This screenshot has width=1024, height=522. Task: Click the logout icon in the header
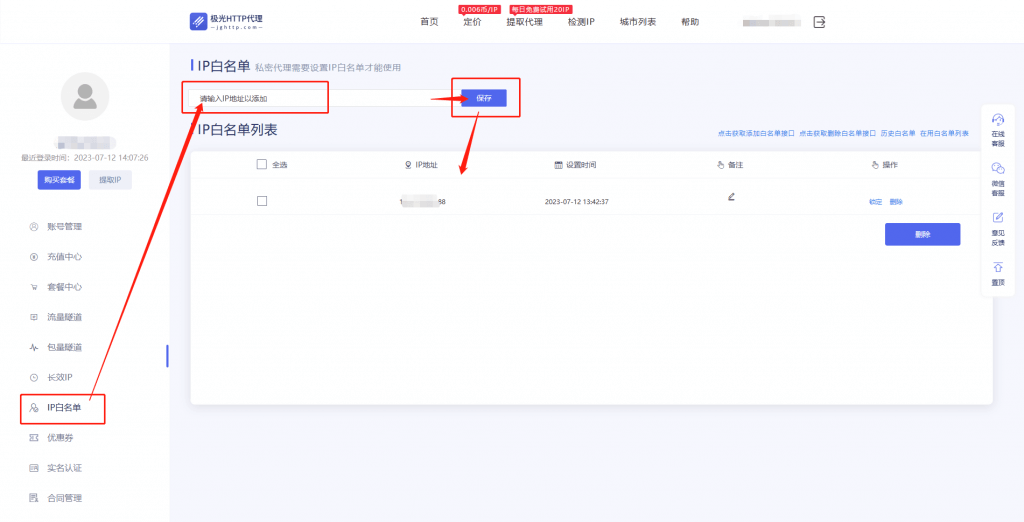(819, 22)
